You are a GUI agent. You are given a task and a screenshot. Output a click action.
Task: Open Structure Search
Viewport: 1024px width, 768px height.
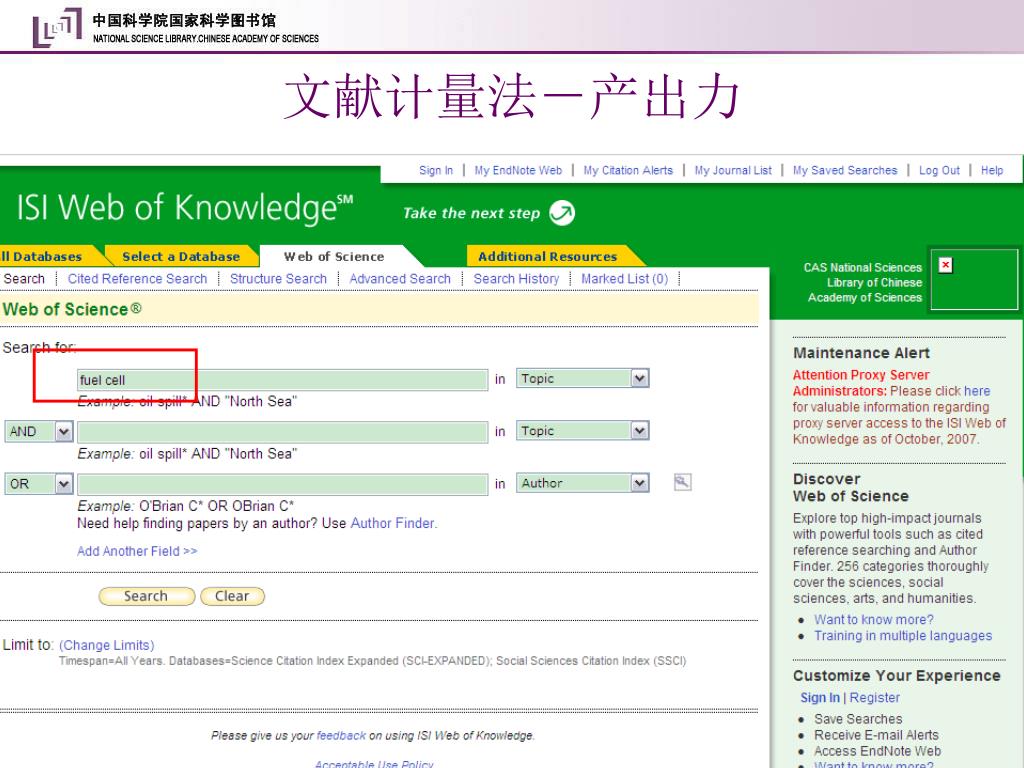278,279
